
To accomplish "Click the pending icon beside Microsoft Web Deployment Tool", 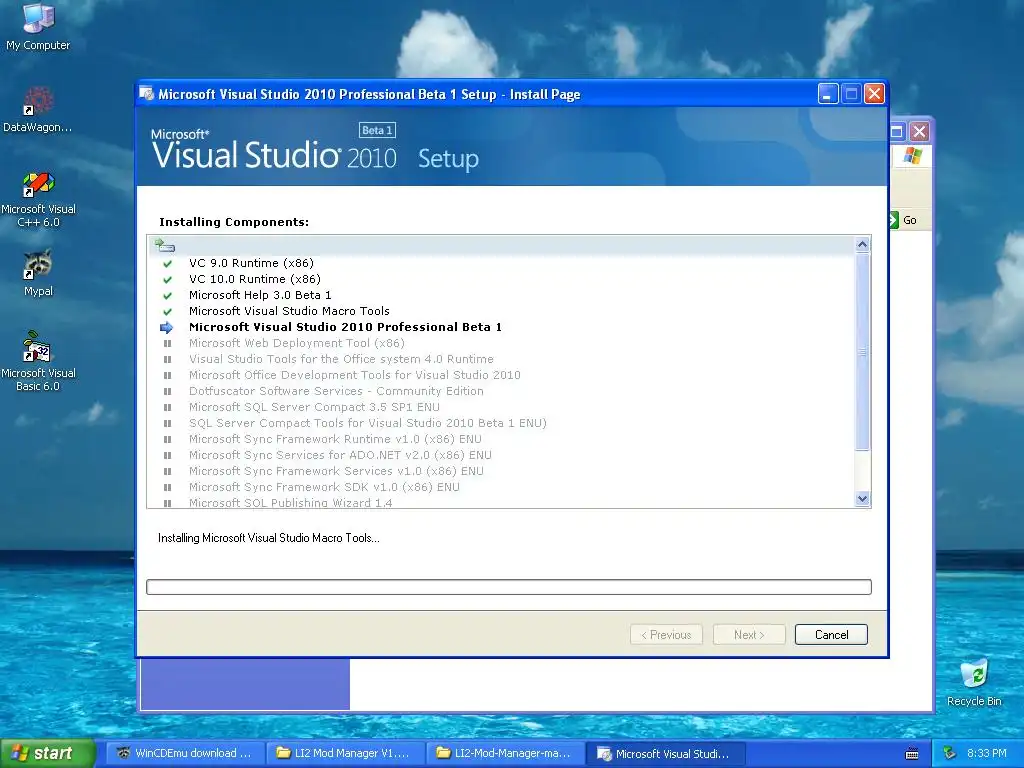I will [167, 344].
